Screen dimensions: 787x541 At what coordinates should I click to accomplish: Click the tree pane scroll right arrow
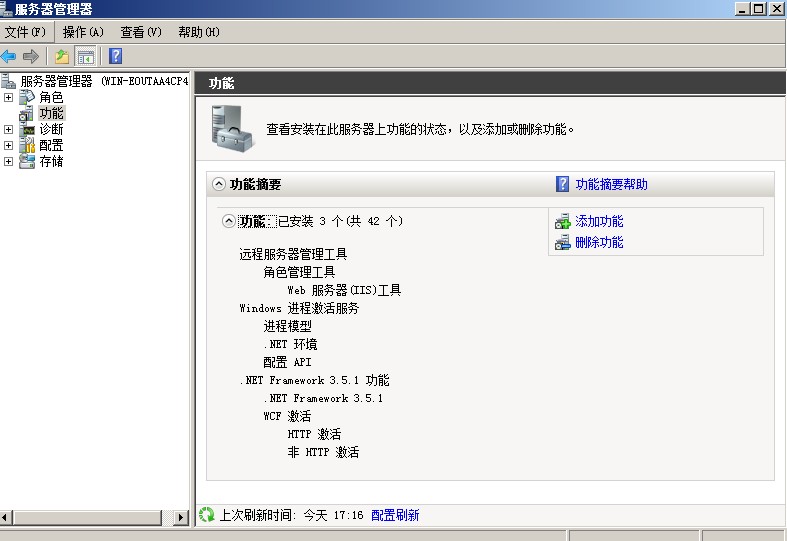pos(181,517)
